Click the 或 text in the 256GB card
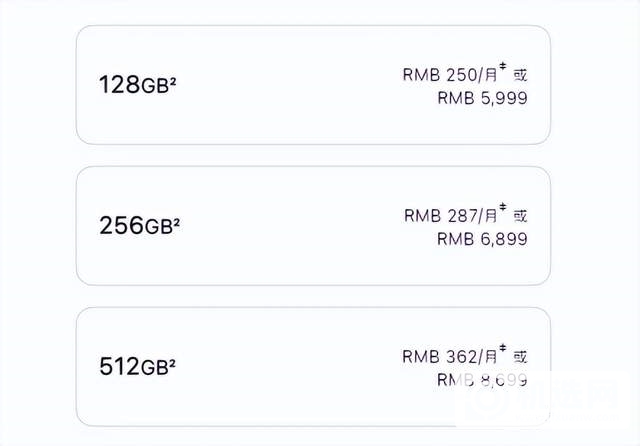 pyautogui.click(x=520, y=215)
